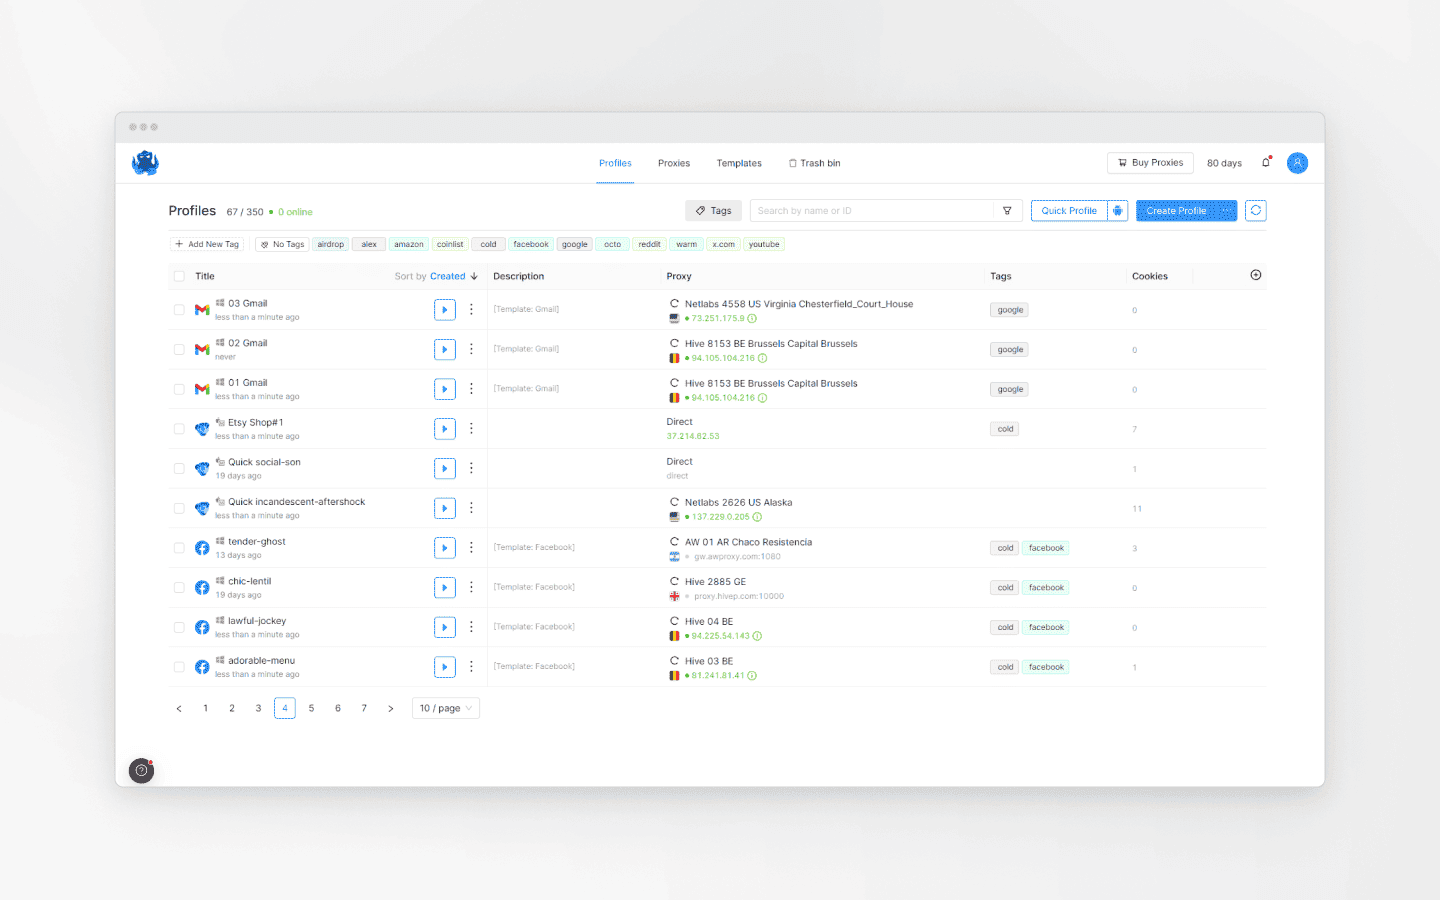
Task: Recheck proxy Hive 2885 GE
Action: pyautogui.click(x=674, y=581)
